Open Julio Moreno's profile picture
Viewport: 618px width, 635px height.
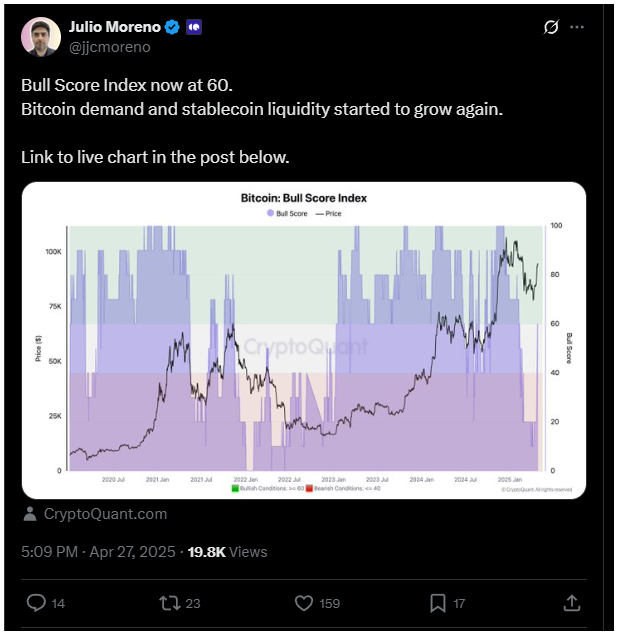[x=41, y=36]
